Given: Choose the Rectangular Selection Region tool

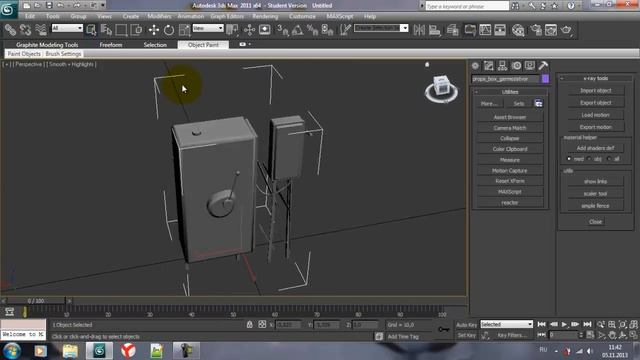Looking at the screenshot, I should pos(121,30).
